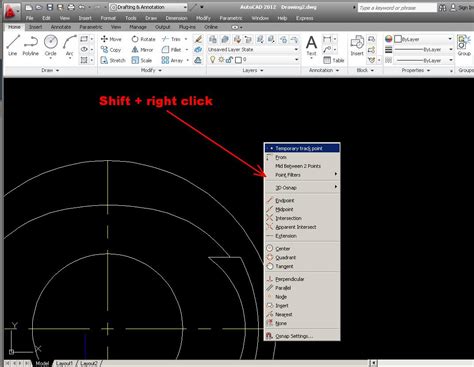Select Perpendicular snap option
Image resolution: width=474 pixels, height=367 pixels.
(x=302, y=279)
